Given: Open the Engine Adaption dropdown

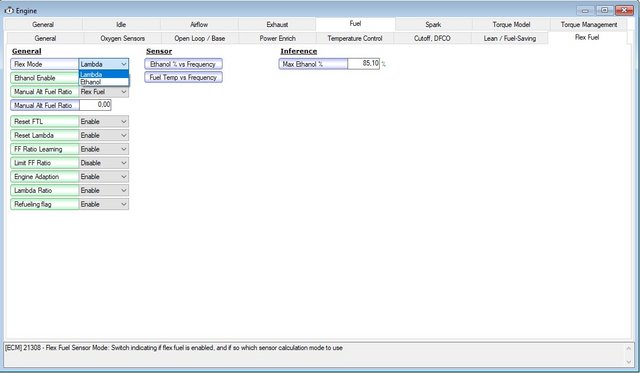Looking at the screenshot, I should pyautogui.click(x=124, y=177).
